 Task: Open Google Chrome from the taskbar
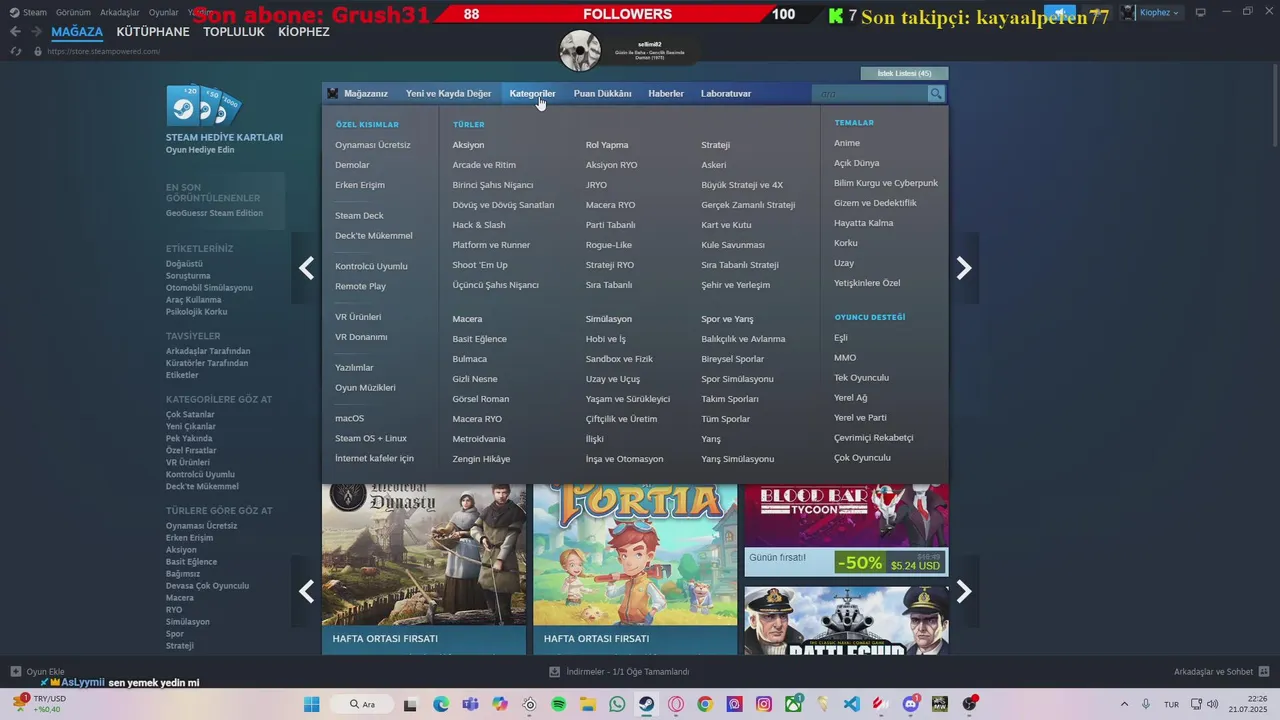coord(705,704)
